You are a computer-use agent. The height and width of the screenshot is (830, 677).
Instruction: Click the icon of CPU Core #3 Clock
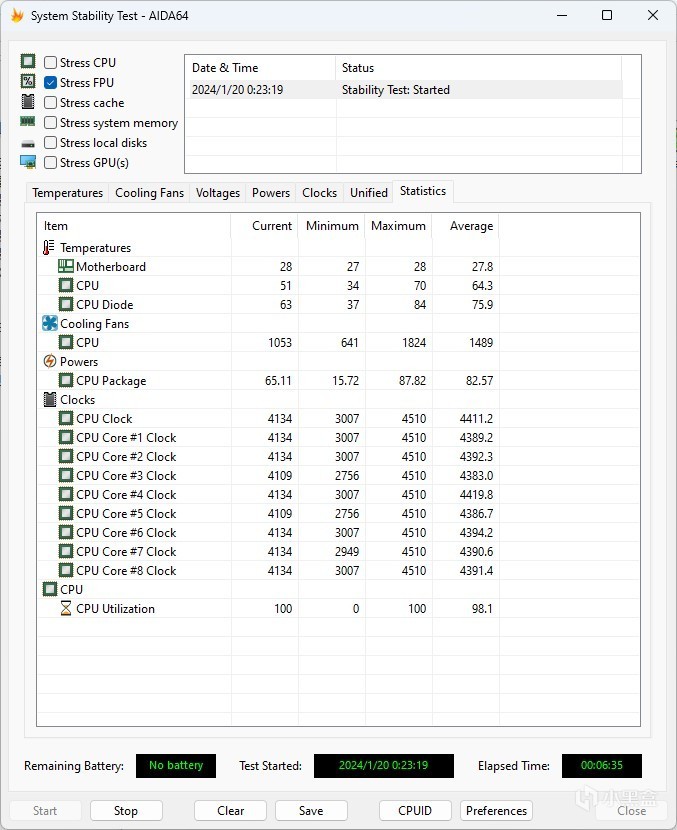66,475
